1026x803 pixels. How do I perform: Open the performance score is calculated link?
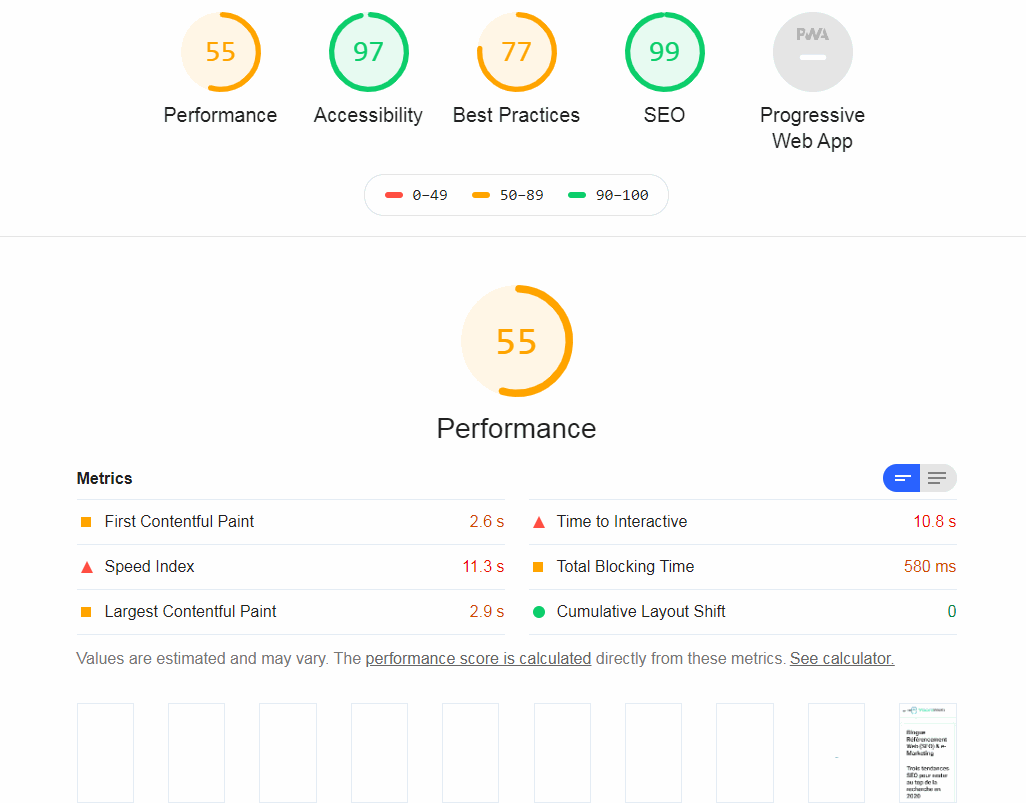click(477, 658)
